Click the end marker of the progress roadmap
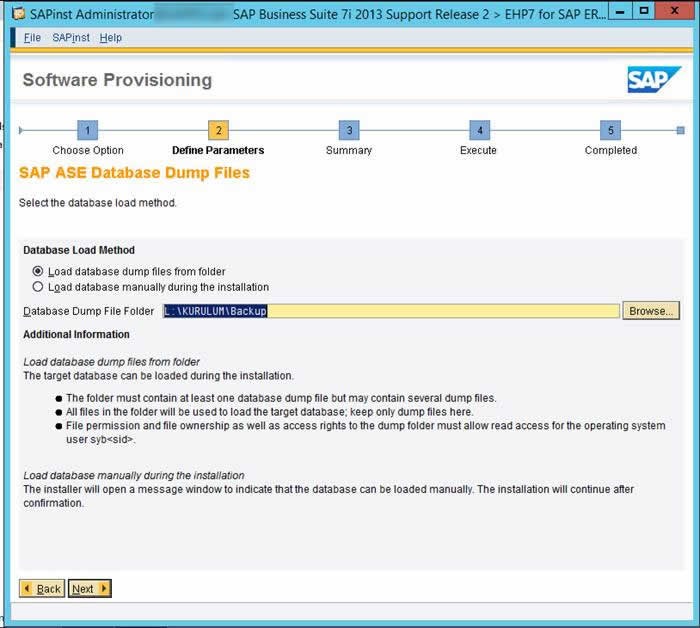 pyautogui.click(x=680, y=130)
